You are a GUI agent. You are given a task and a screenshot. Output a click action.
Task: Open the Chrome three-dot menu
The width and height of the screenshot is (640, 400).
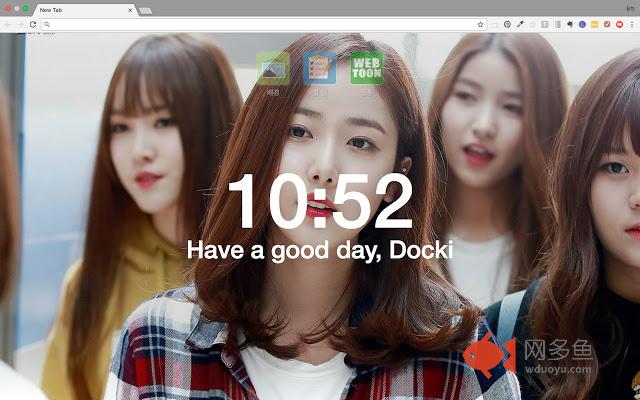633,24
